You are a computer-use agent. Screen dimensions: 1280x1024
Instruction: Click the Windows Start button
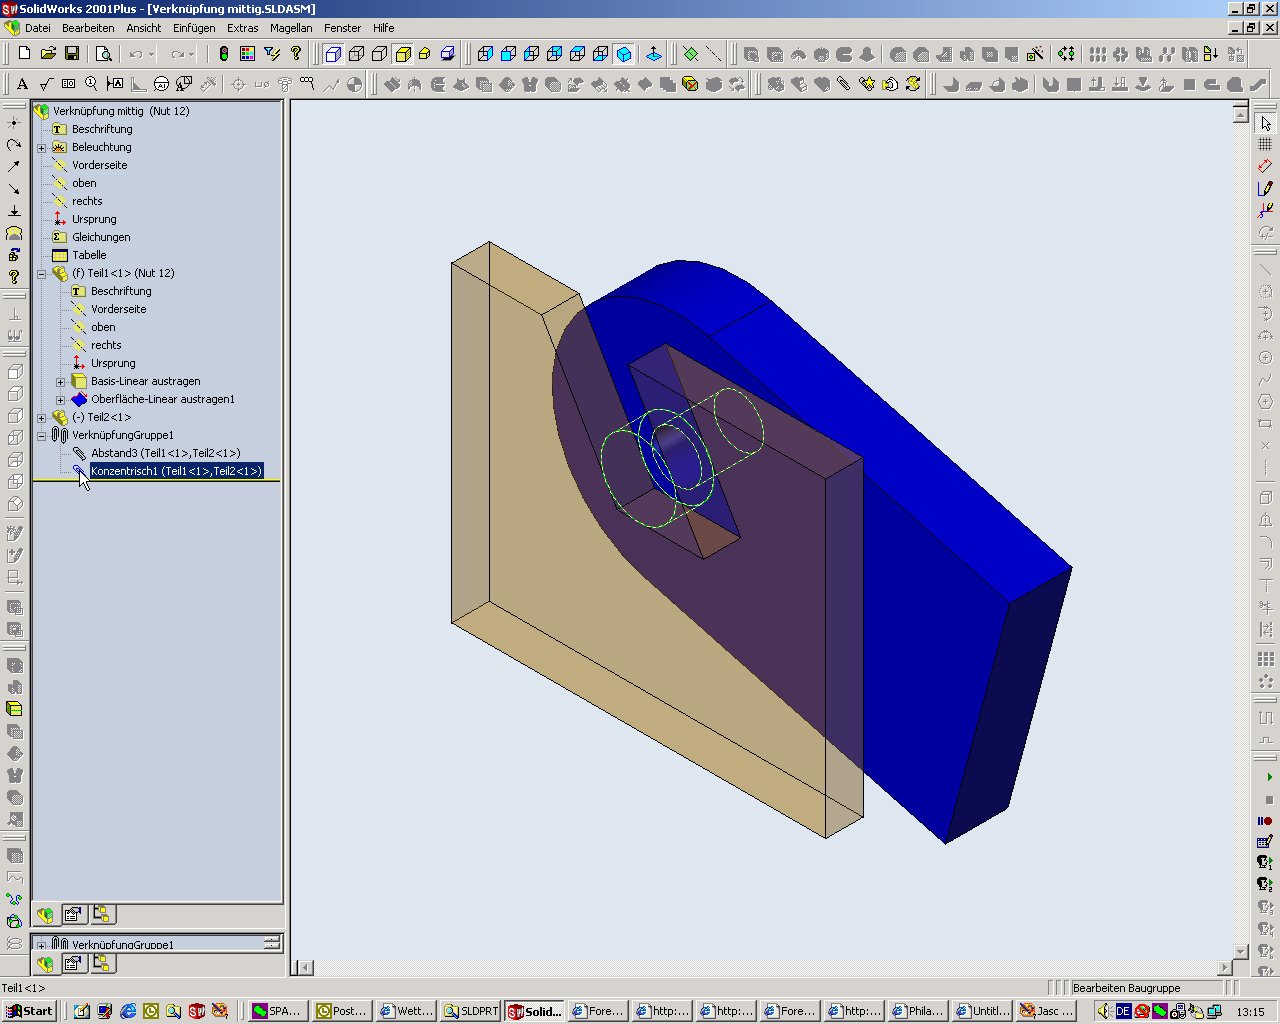click(x=28, y=1011)
